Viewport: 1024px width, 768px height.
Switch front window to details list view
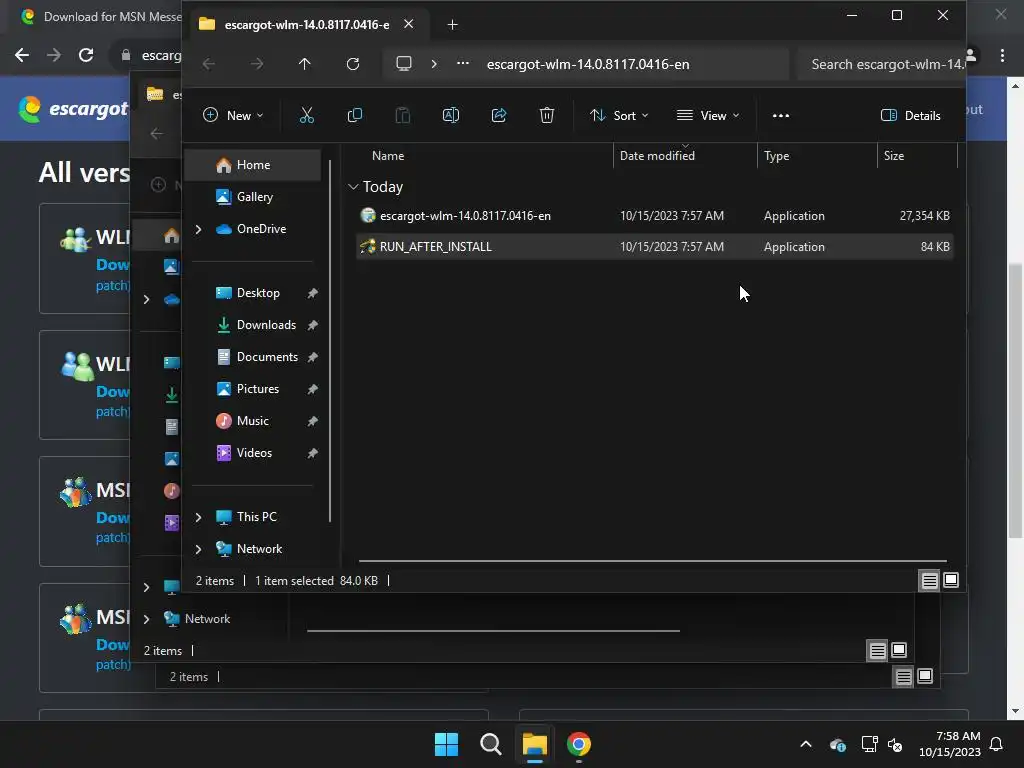[929, 581]
